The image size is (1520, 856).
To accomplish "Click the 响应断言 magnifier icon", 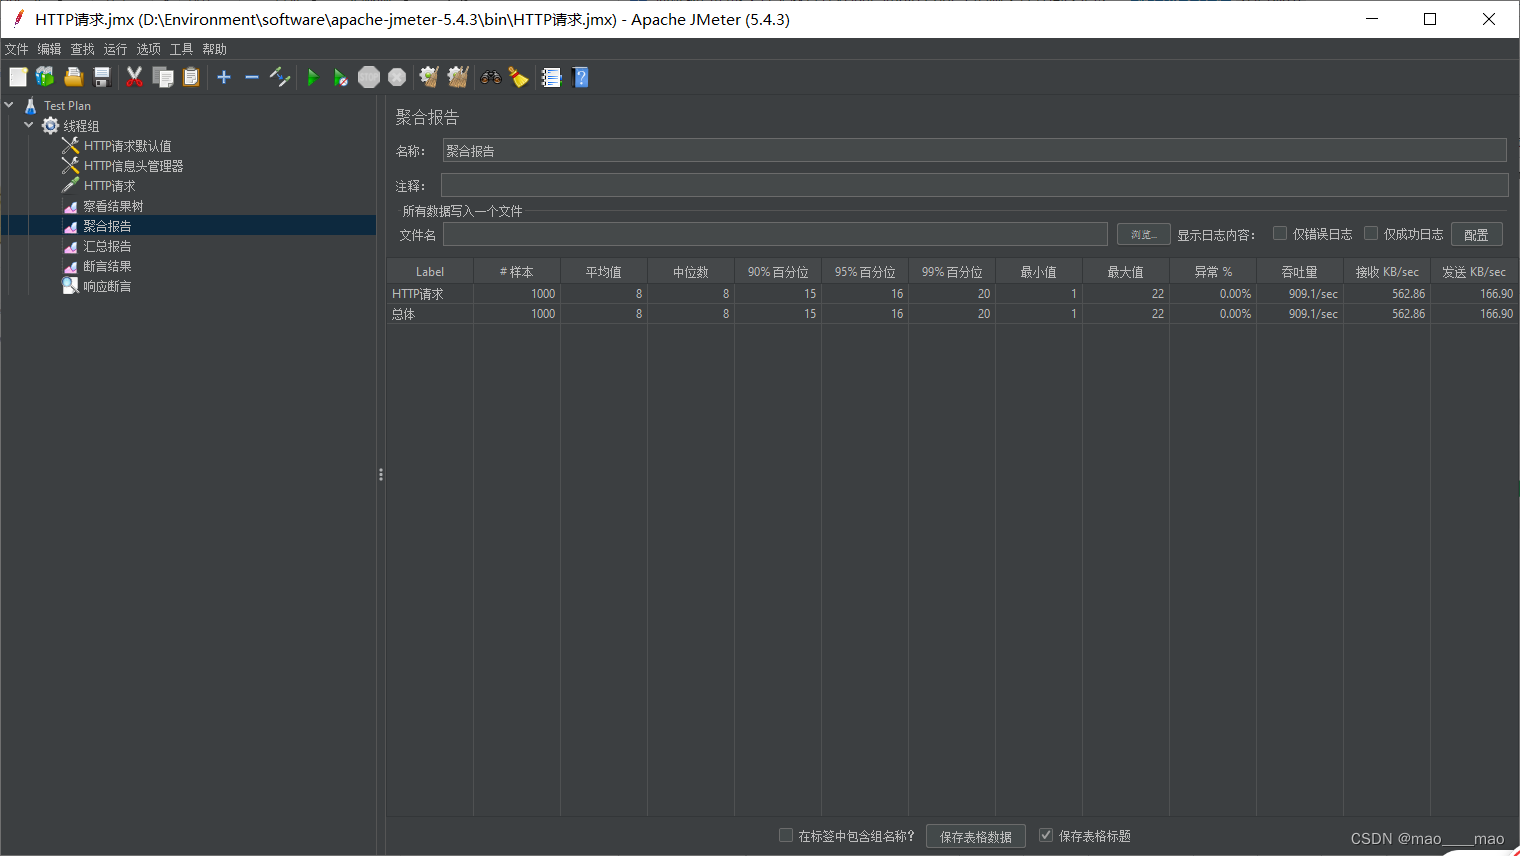I will 70,285.
